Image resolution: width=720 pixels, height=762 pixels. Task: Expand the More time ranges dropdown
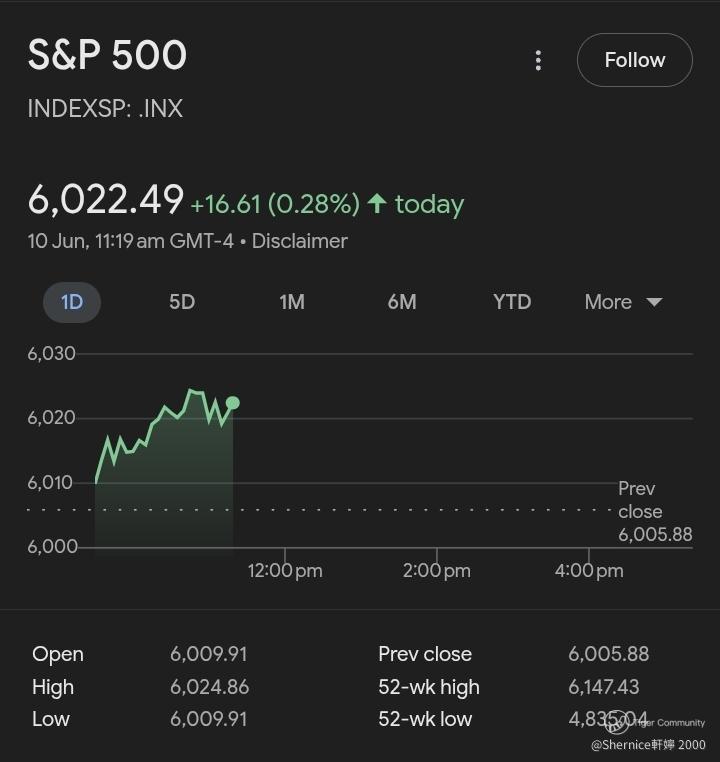[x=623, y=302]
